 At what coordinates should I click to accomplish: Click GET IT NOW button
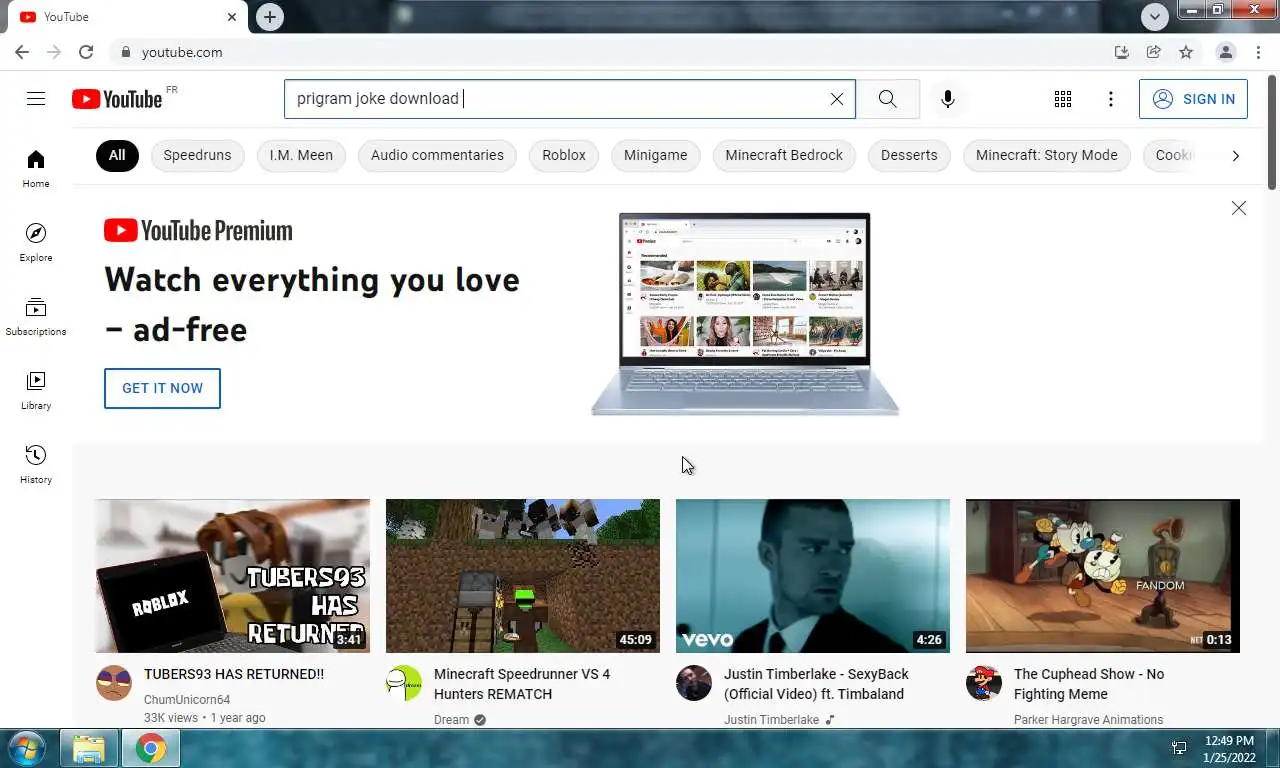(x=162, y=388)
